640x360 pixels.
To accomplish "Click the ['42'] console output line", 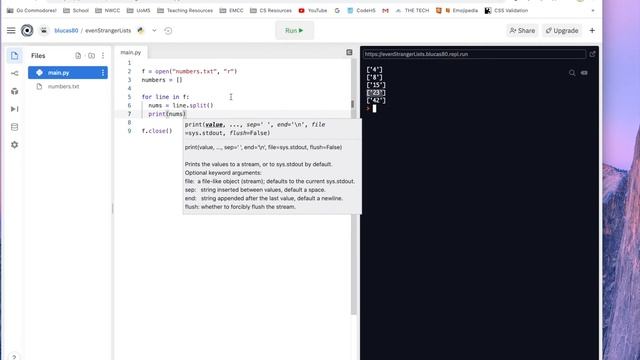I will 376,100.
